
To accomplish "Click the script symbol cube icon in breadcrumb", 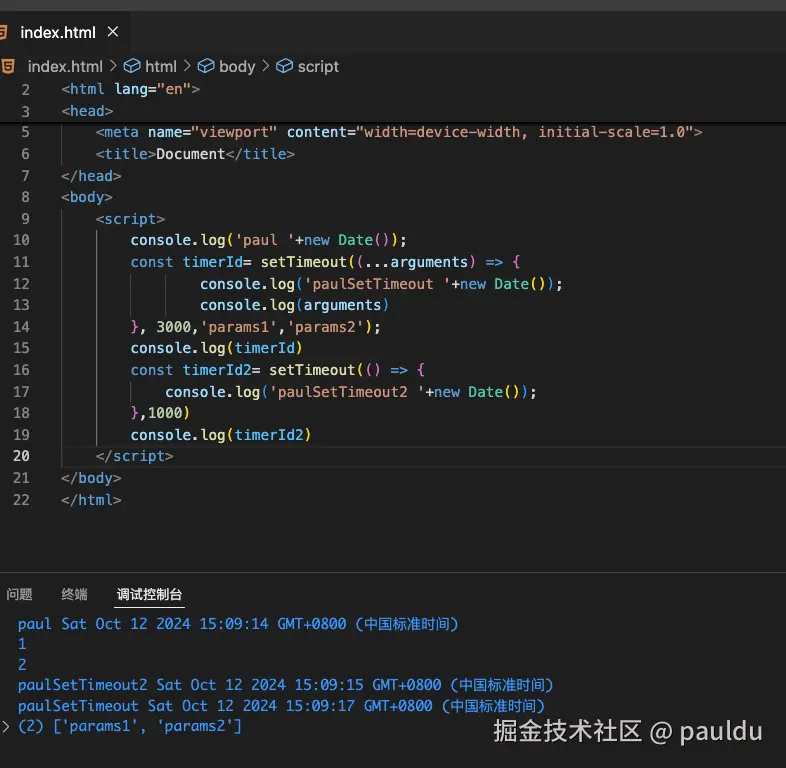I will click(x=285, y=66).
